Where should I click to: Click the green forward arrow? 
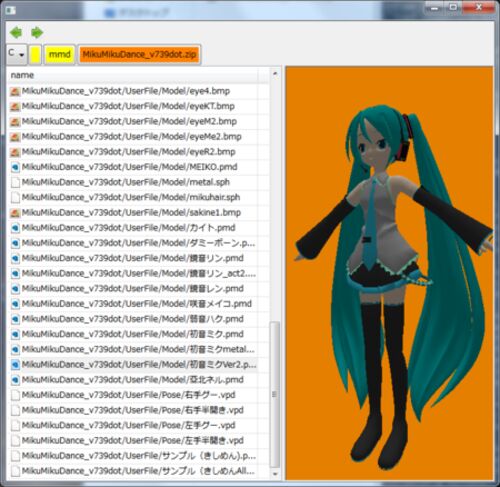[x=37, y=32]
